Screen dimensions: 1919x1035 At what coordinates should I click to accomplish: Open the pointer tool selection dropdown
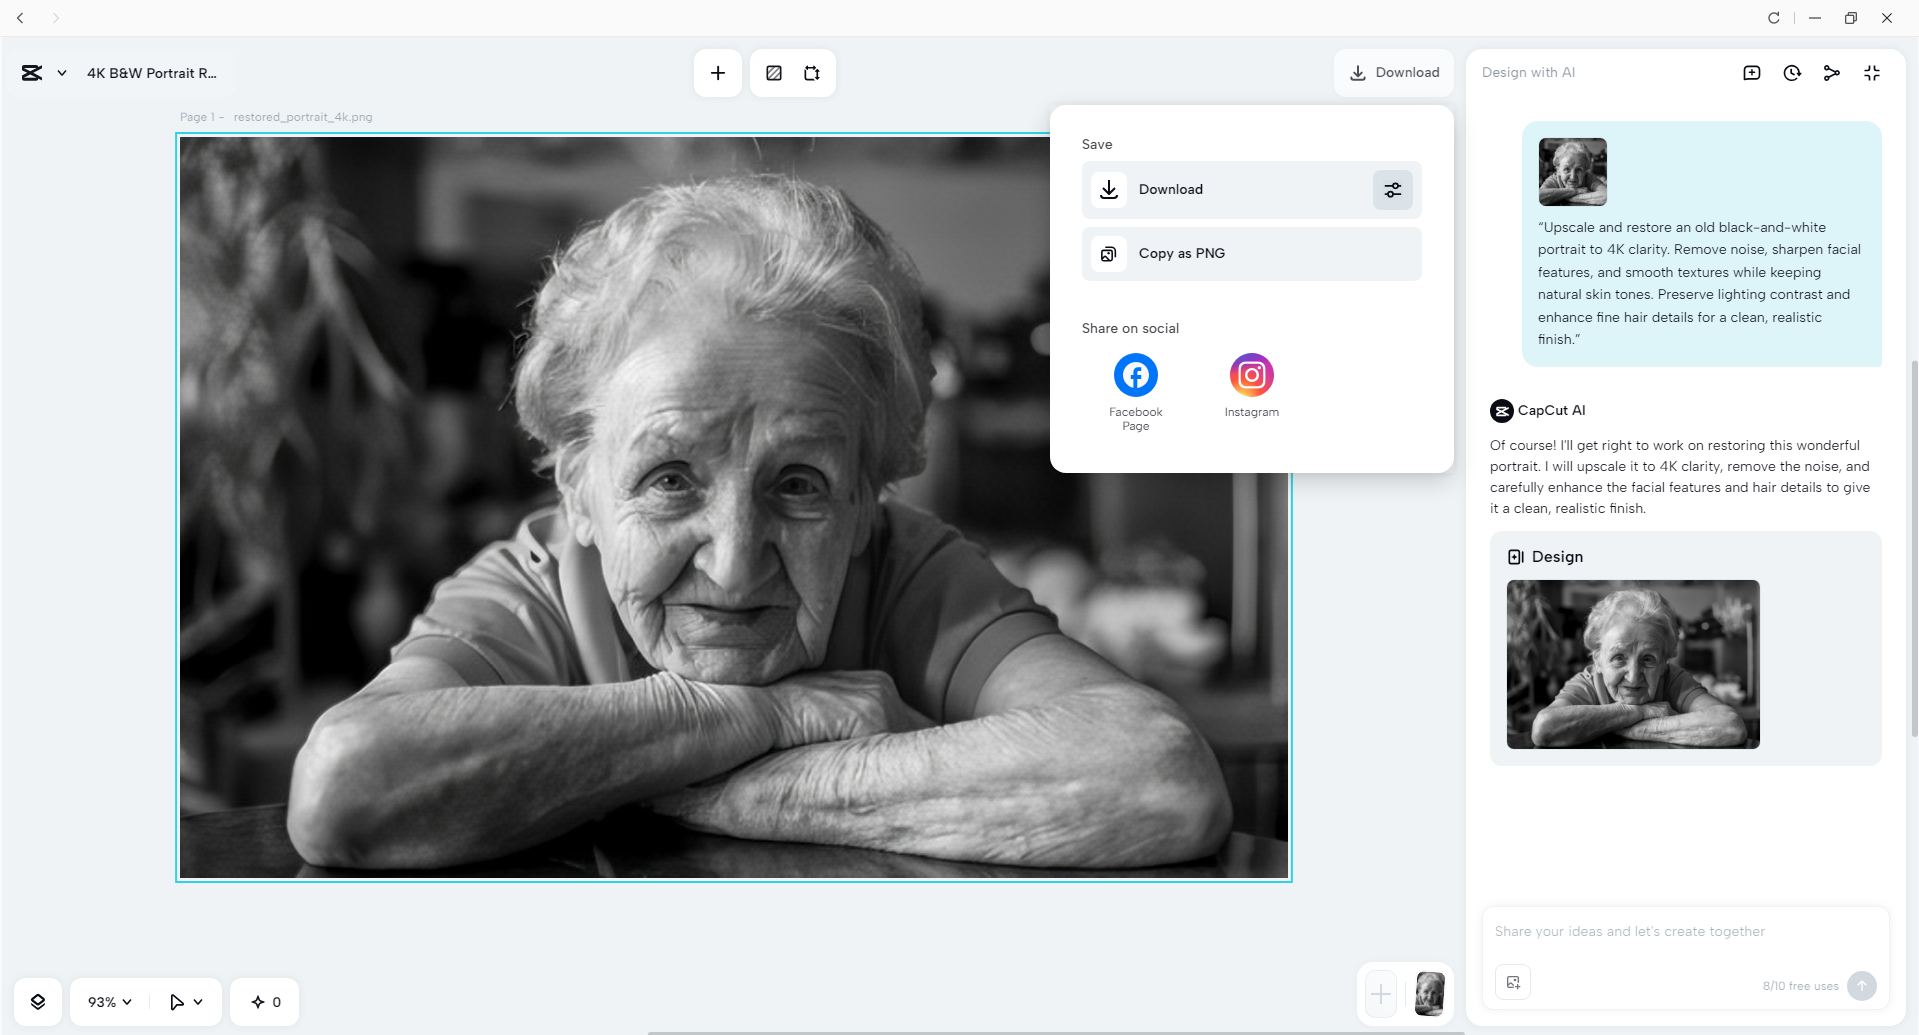pyautogui.click(x=186, y=1002)
